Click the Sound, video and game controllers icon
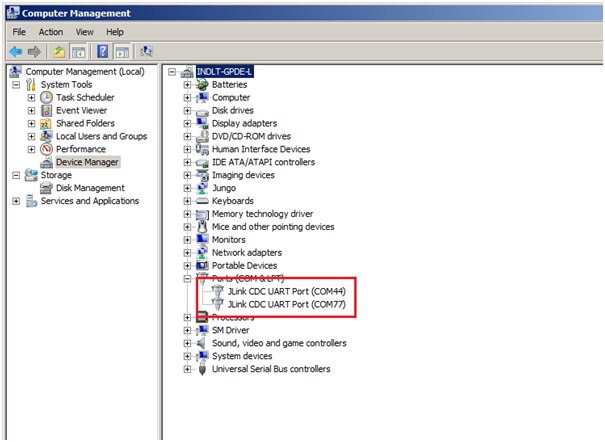 tap(202, 343)
